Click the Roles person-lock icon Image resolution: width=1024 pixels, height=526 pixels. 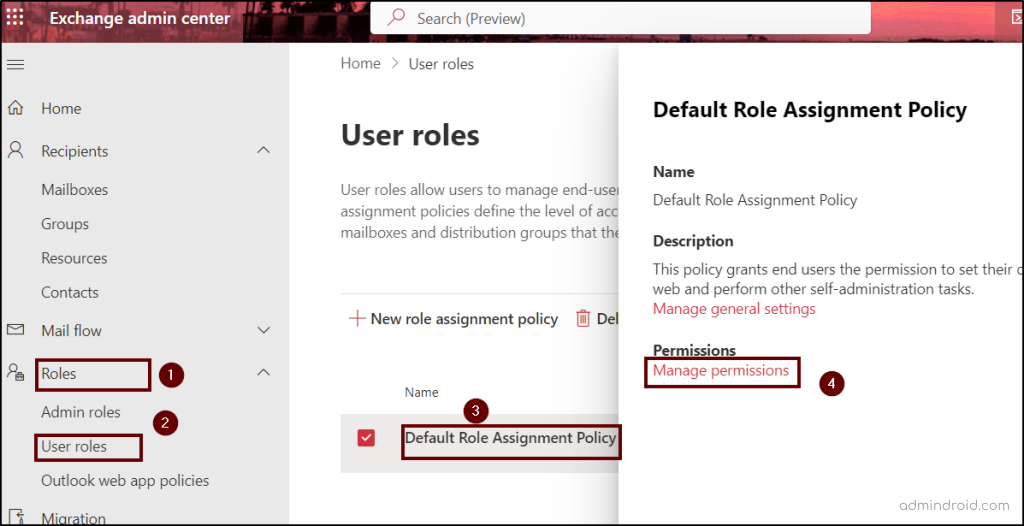(x=15, y=373)
